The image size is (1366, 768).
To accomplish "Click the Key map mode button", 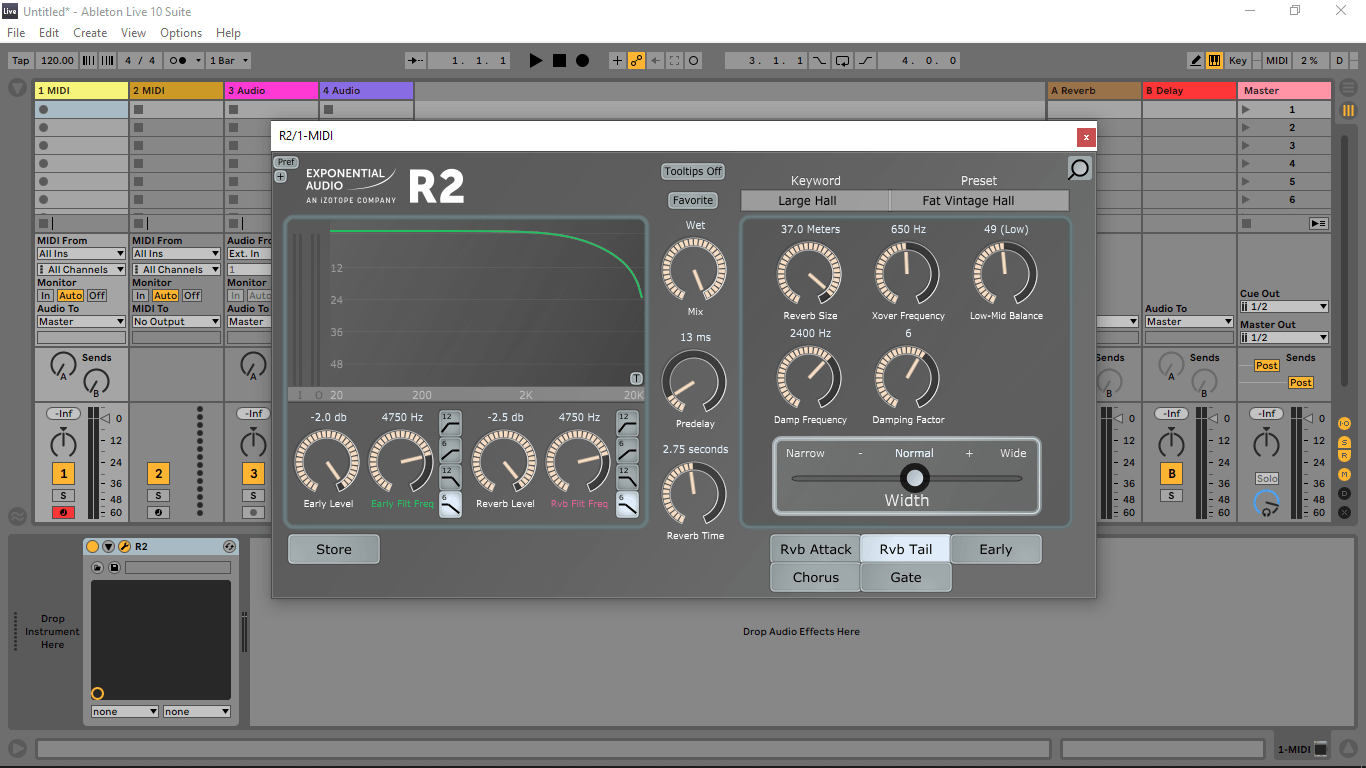I will coord(1238,61).
